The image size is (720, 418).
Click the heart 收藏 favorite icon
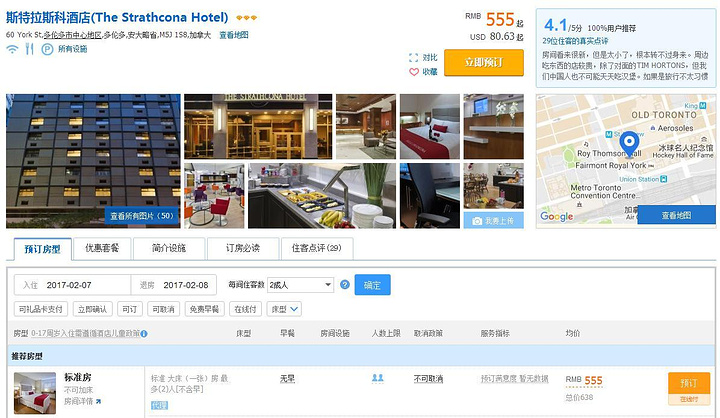pos(414,72)
